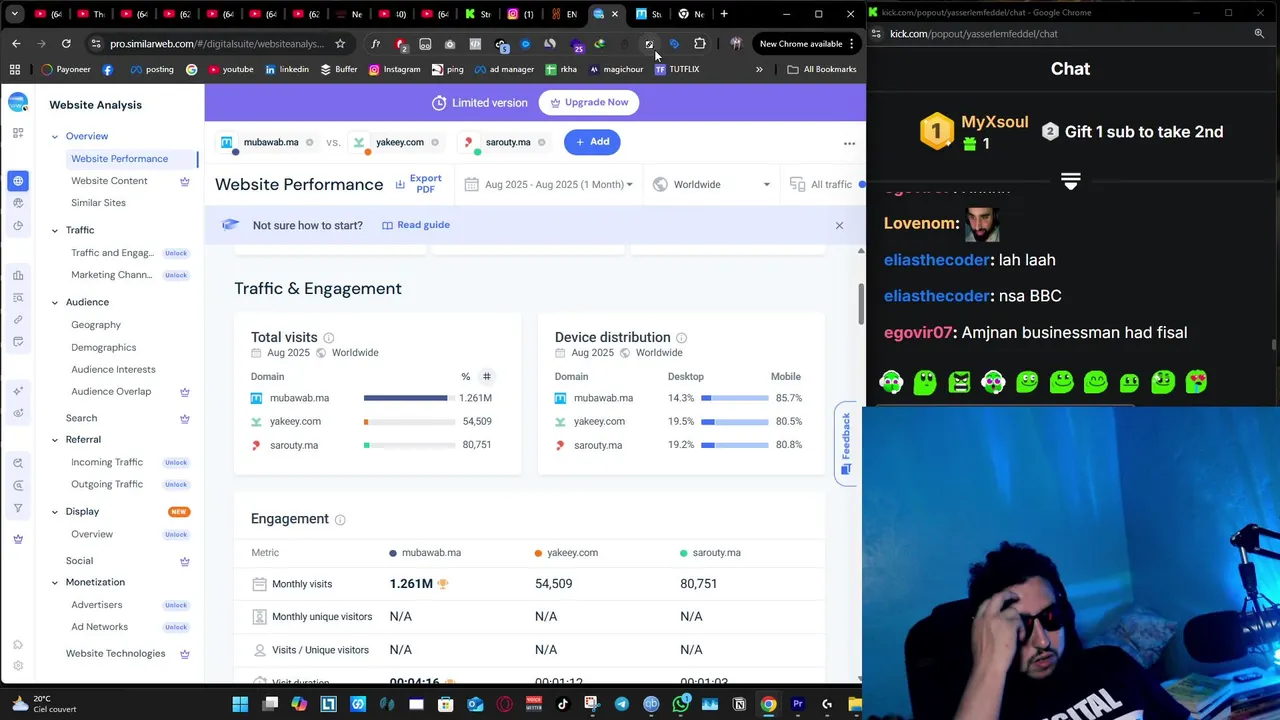Open Demographics in sidebar
This screenshot has width=1280, height=720.
click(103, 348)
